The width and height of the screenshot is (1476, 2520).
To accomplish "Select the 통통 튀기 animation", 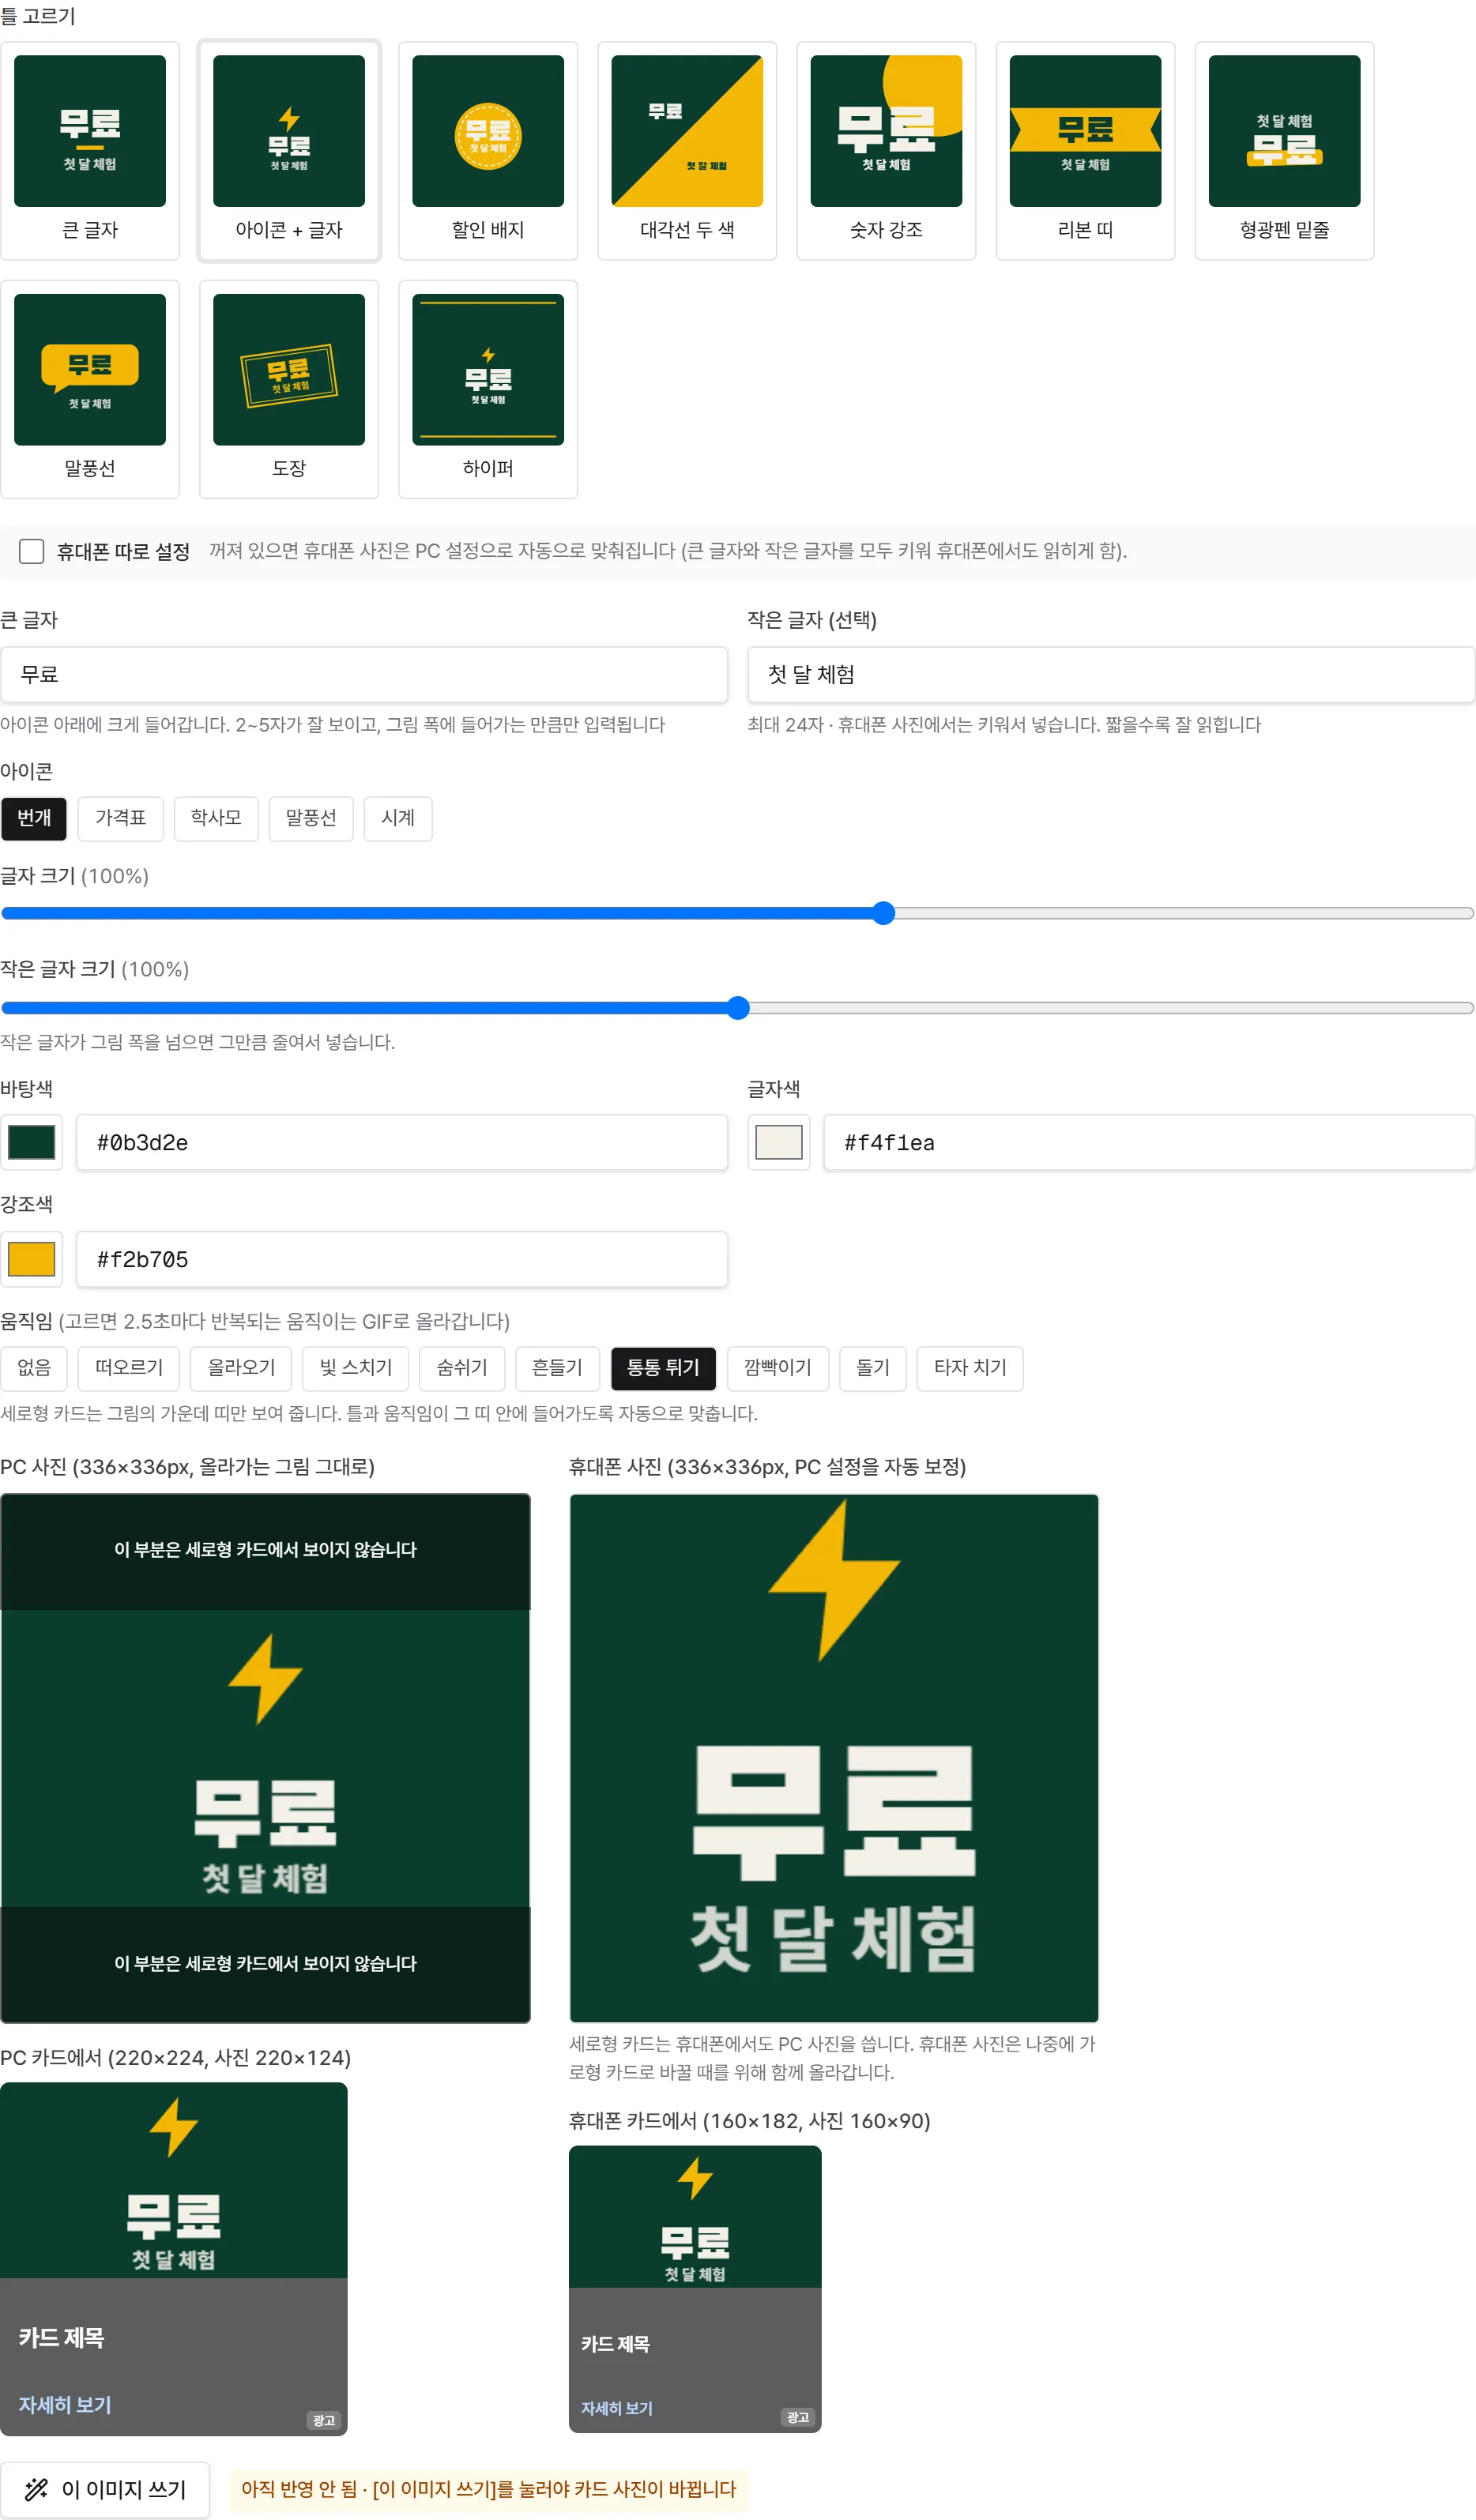I will (x=663, y=1368).
